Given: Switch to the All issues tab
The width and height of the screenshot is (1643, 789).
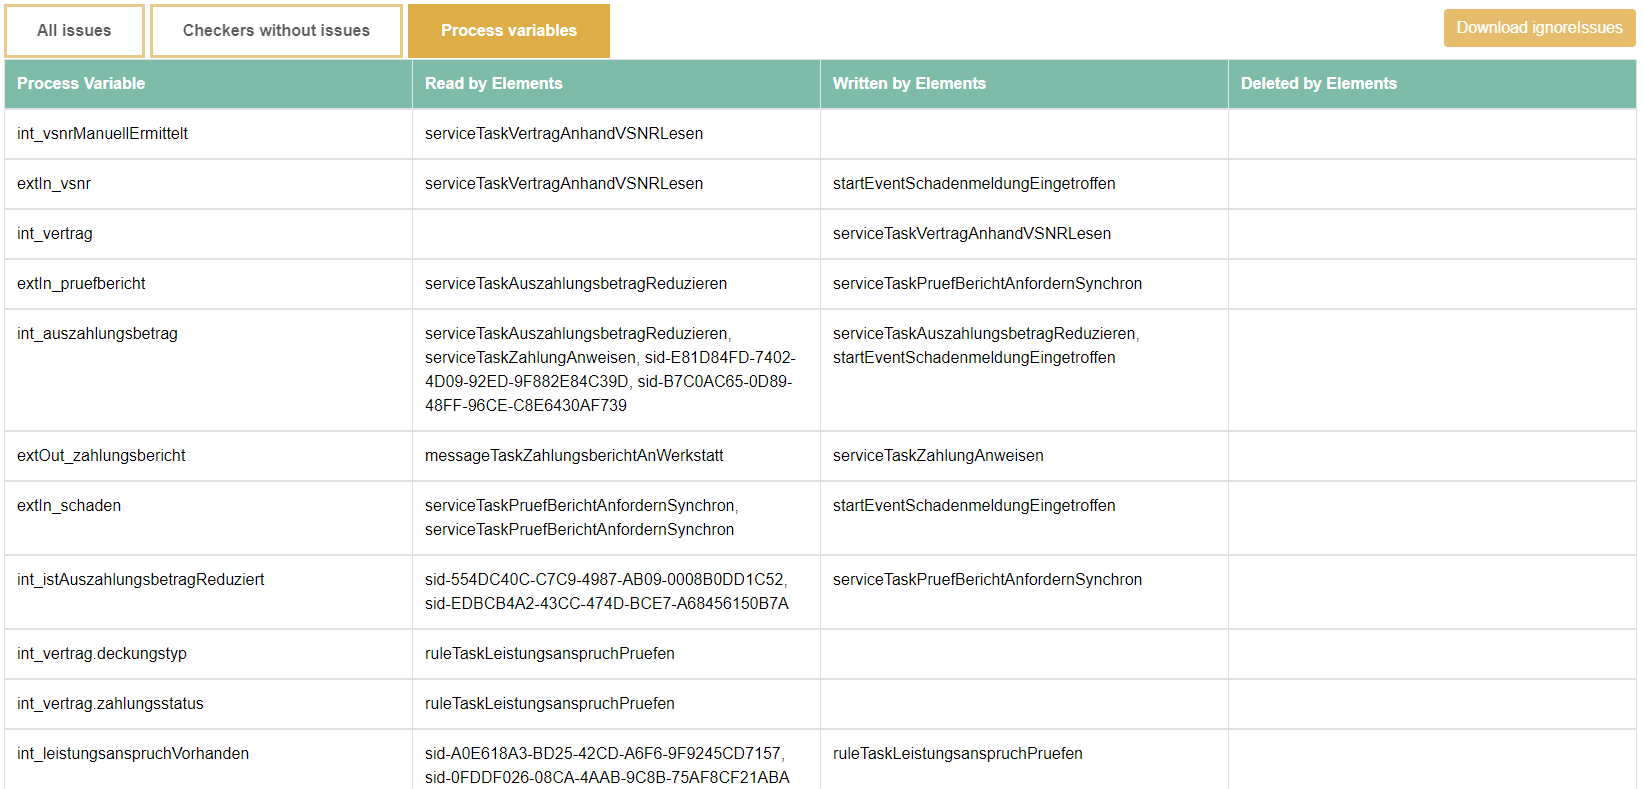Looking at the screenshot, I should click(x=74, y=31).
